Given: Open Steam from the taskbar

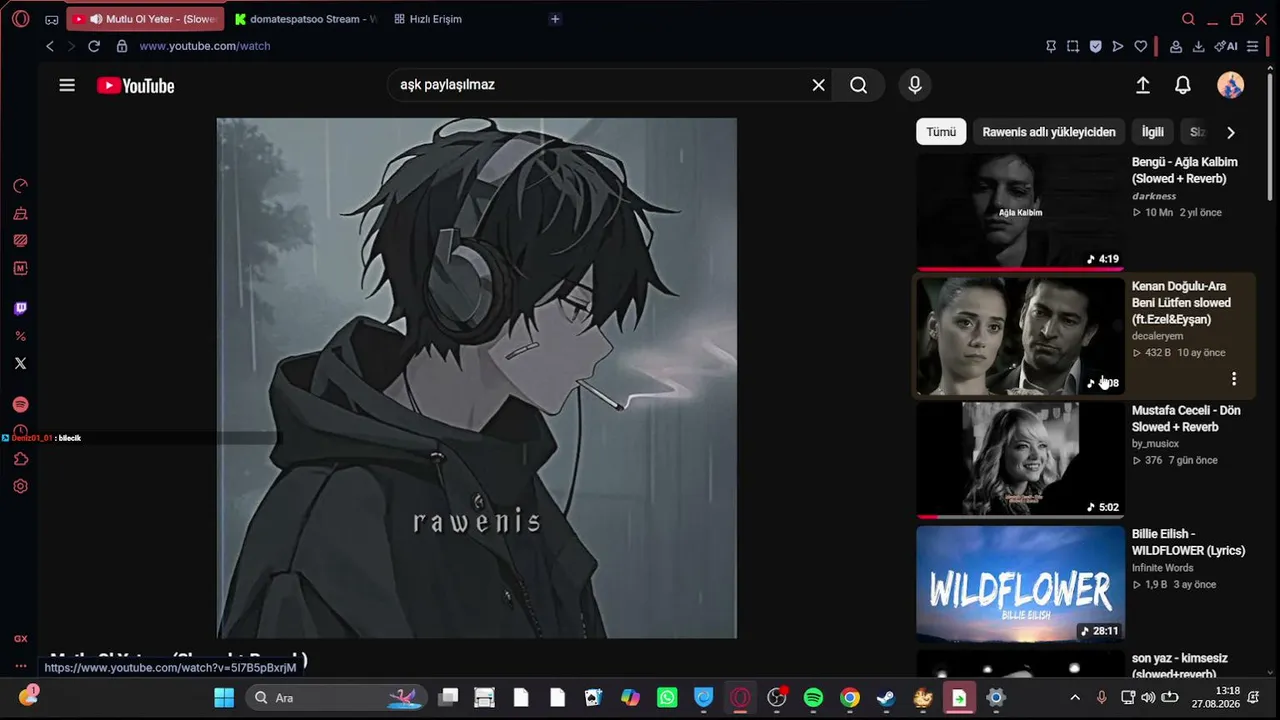Looking at the screenshot, I should [x=886, y=697].
